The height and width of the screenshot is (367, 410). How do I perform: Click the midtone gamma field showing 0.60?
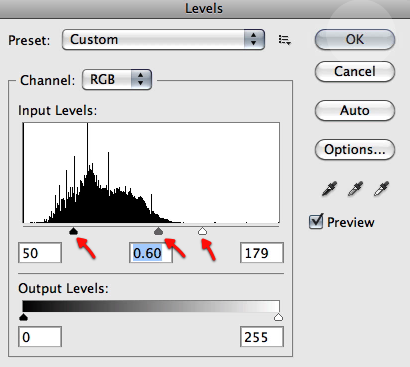click(x=151, y=253)
